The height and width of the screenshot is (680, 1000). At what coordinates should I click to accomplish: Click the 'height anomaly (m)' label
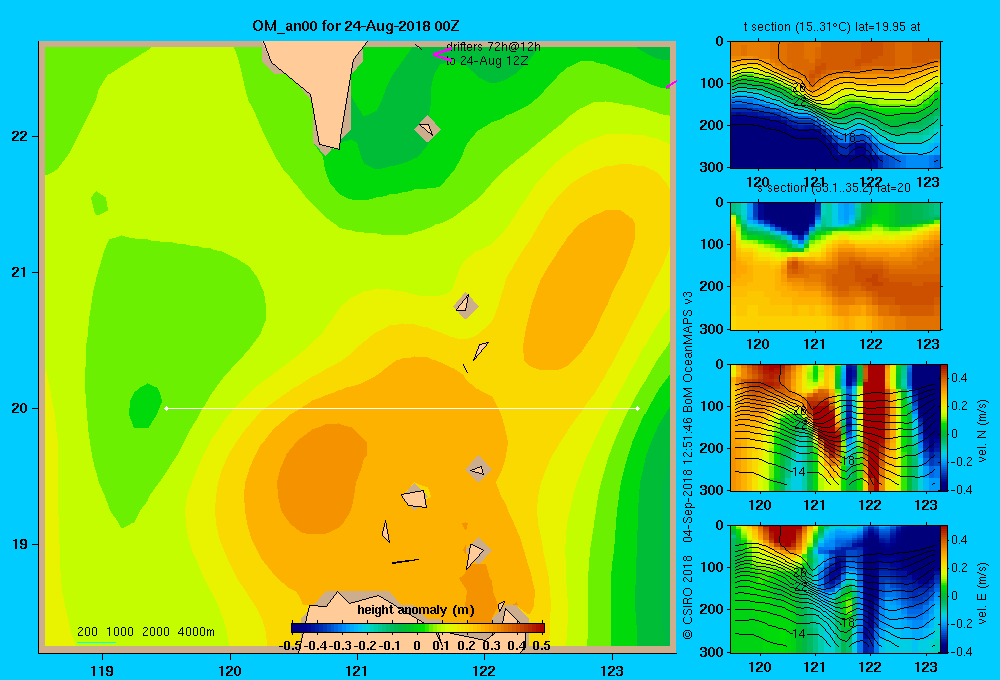pyautogui.click(x=416, y=610)
